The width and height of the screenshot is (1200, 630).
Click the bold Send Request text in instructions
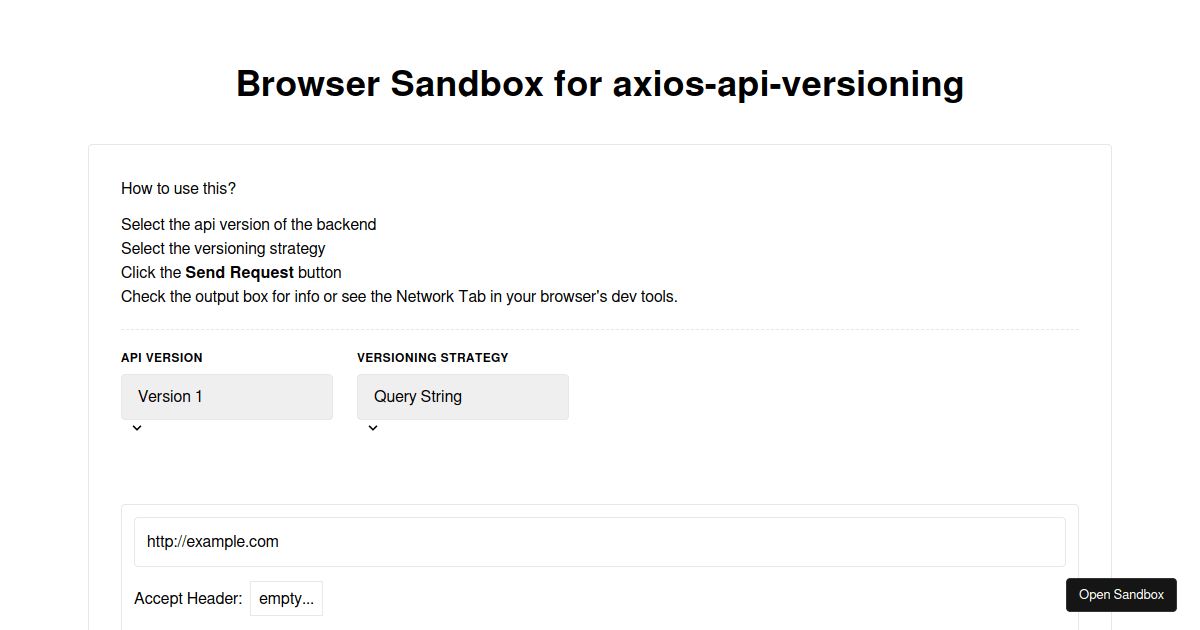point(239,272)
